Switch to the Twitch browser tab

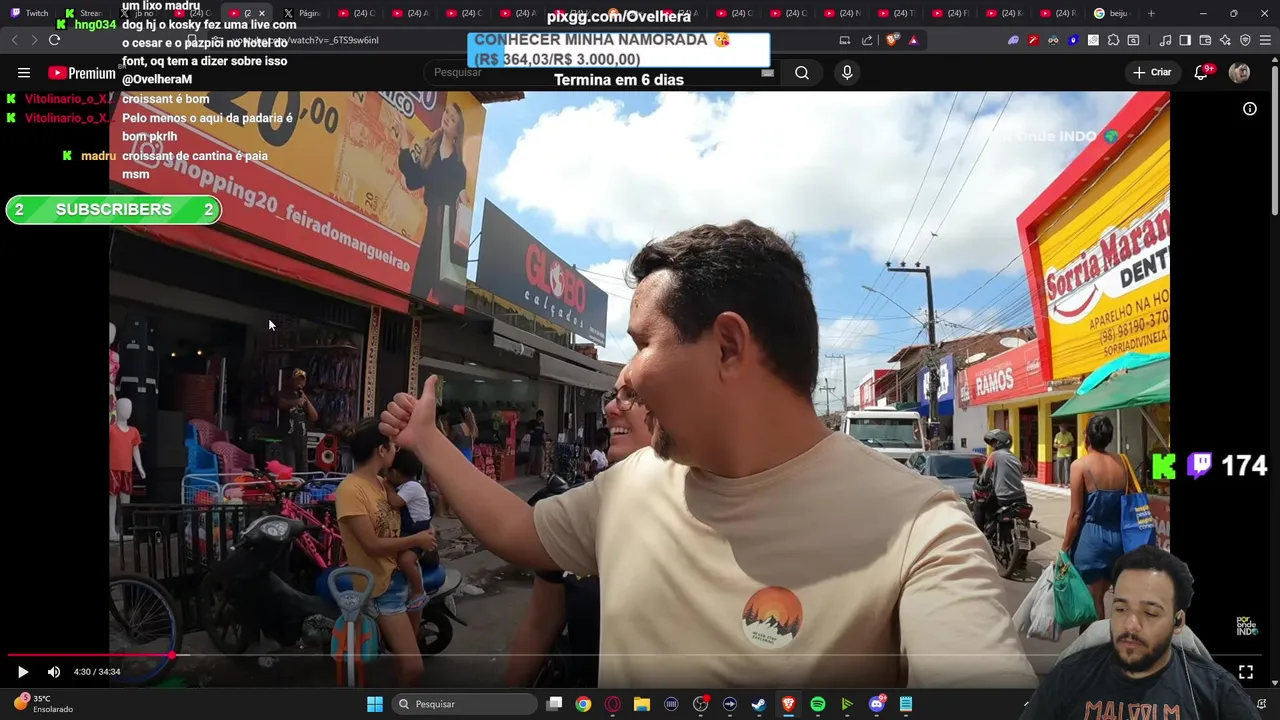[x=30, y=13]
